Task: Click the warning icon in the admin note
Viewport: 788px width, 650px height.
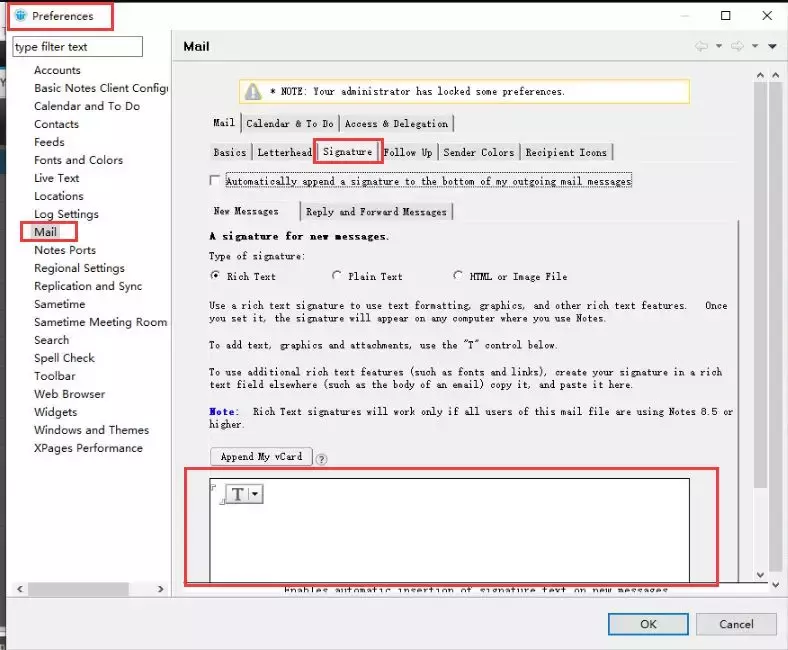Action: click(x=253, y=91)
